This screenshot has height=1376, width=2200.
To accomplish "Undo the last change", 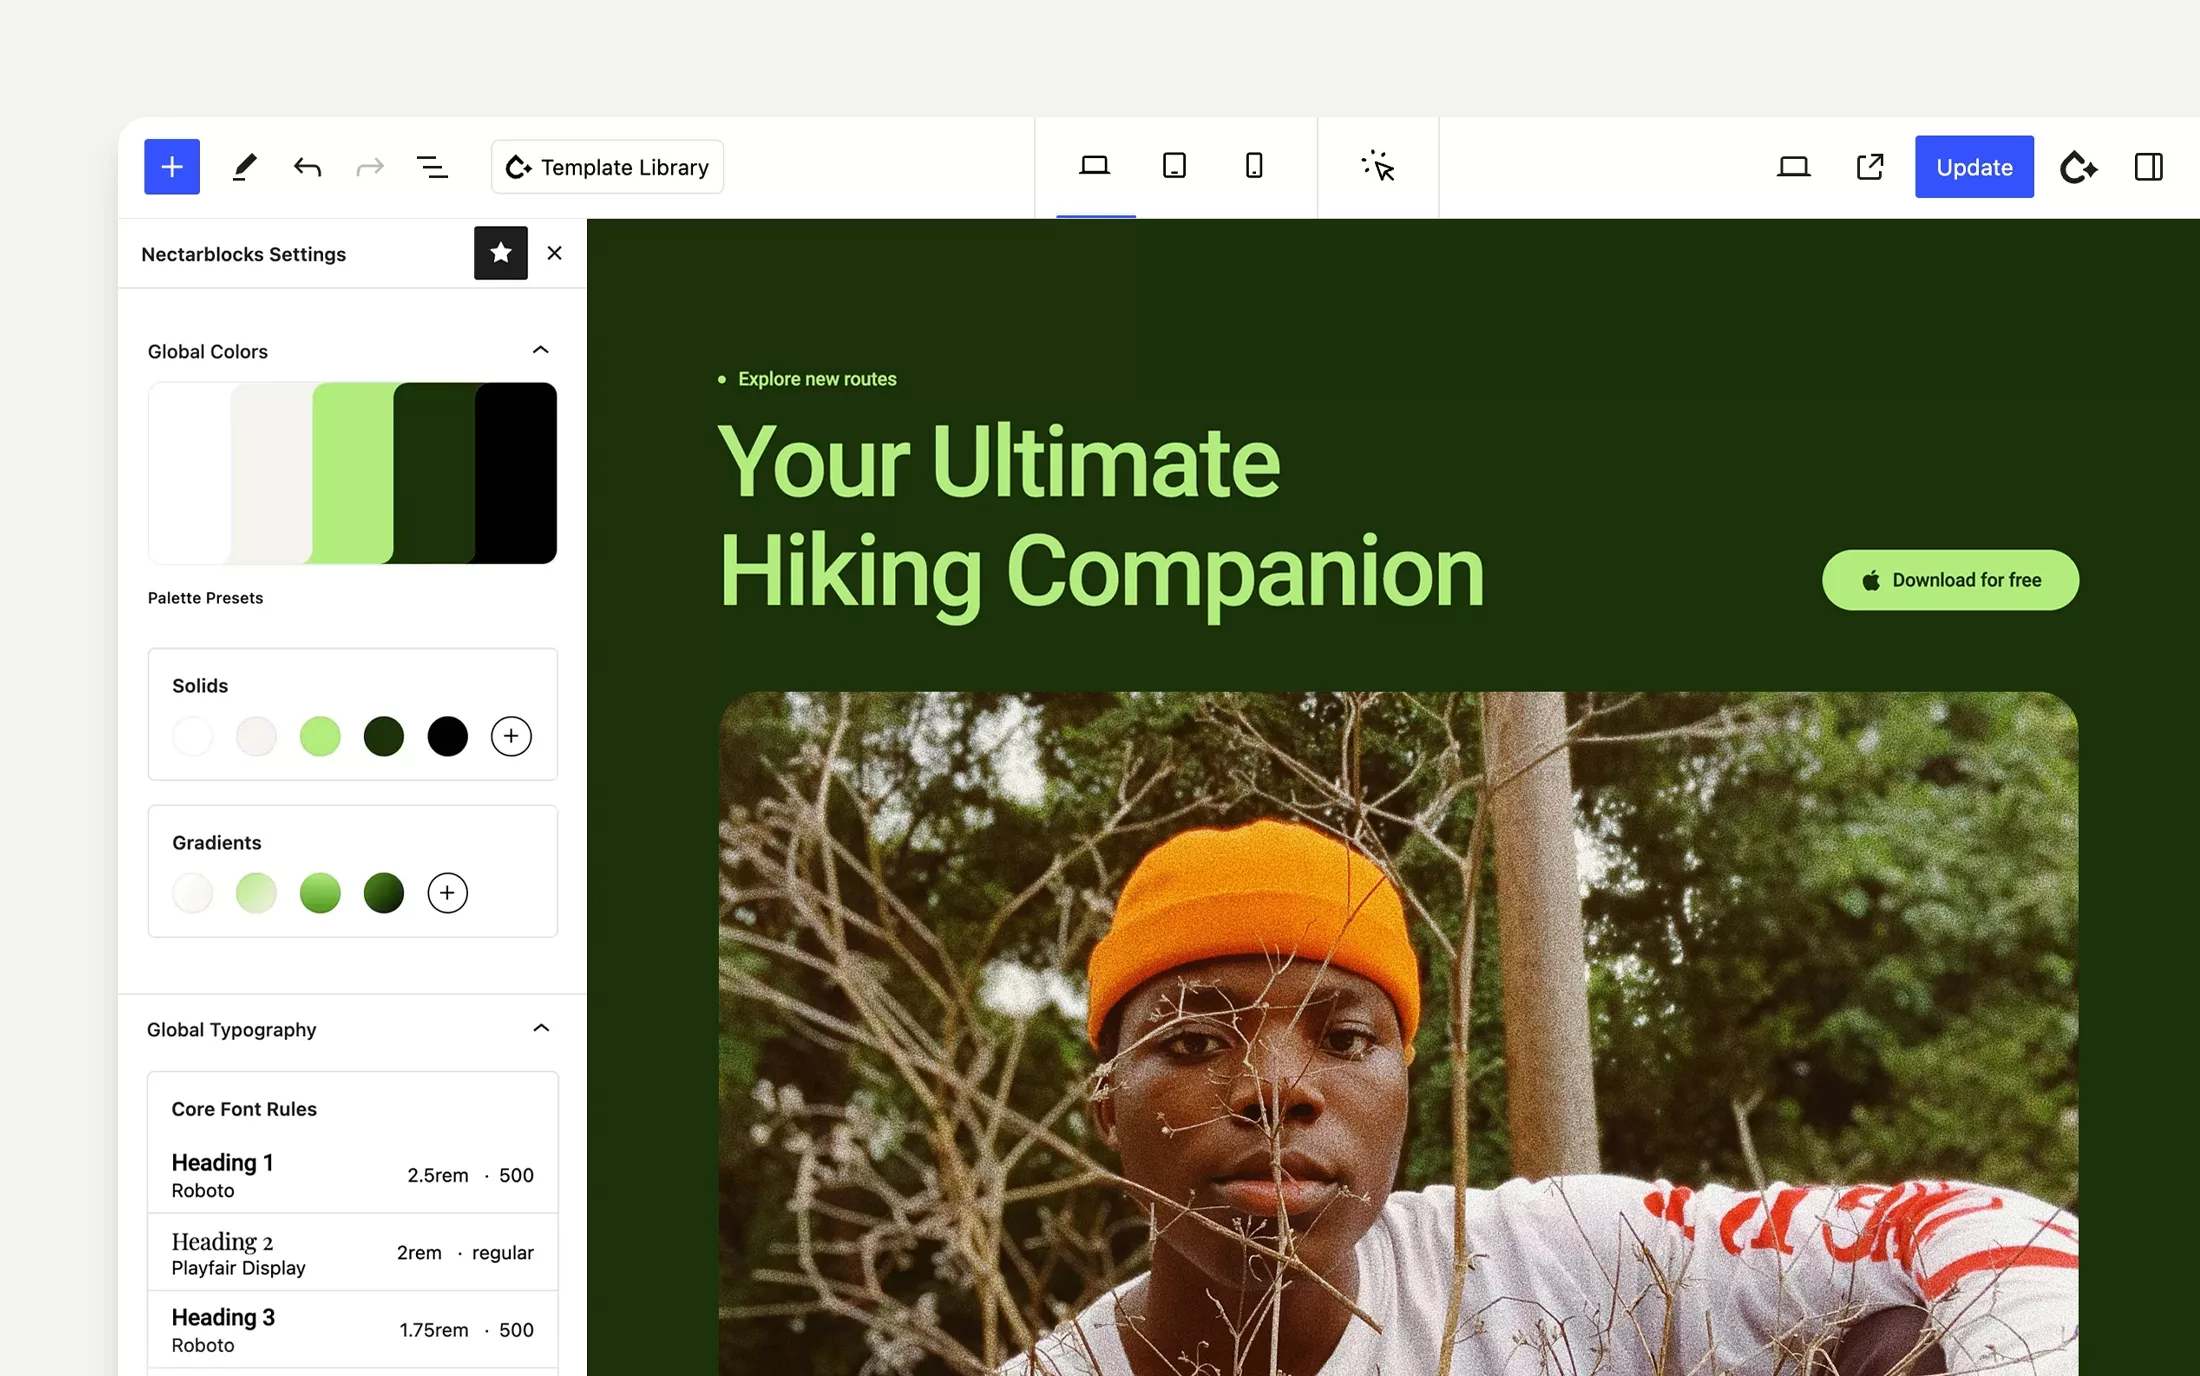I will point(307,167).
